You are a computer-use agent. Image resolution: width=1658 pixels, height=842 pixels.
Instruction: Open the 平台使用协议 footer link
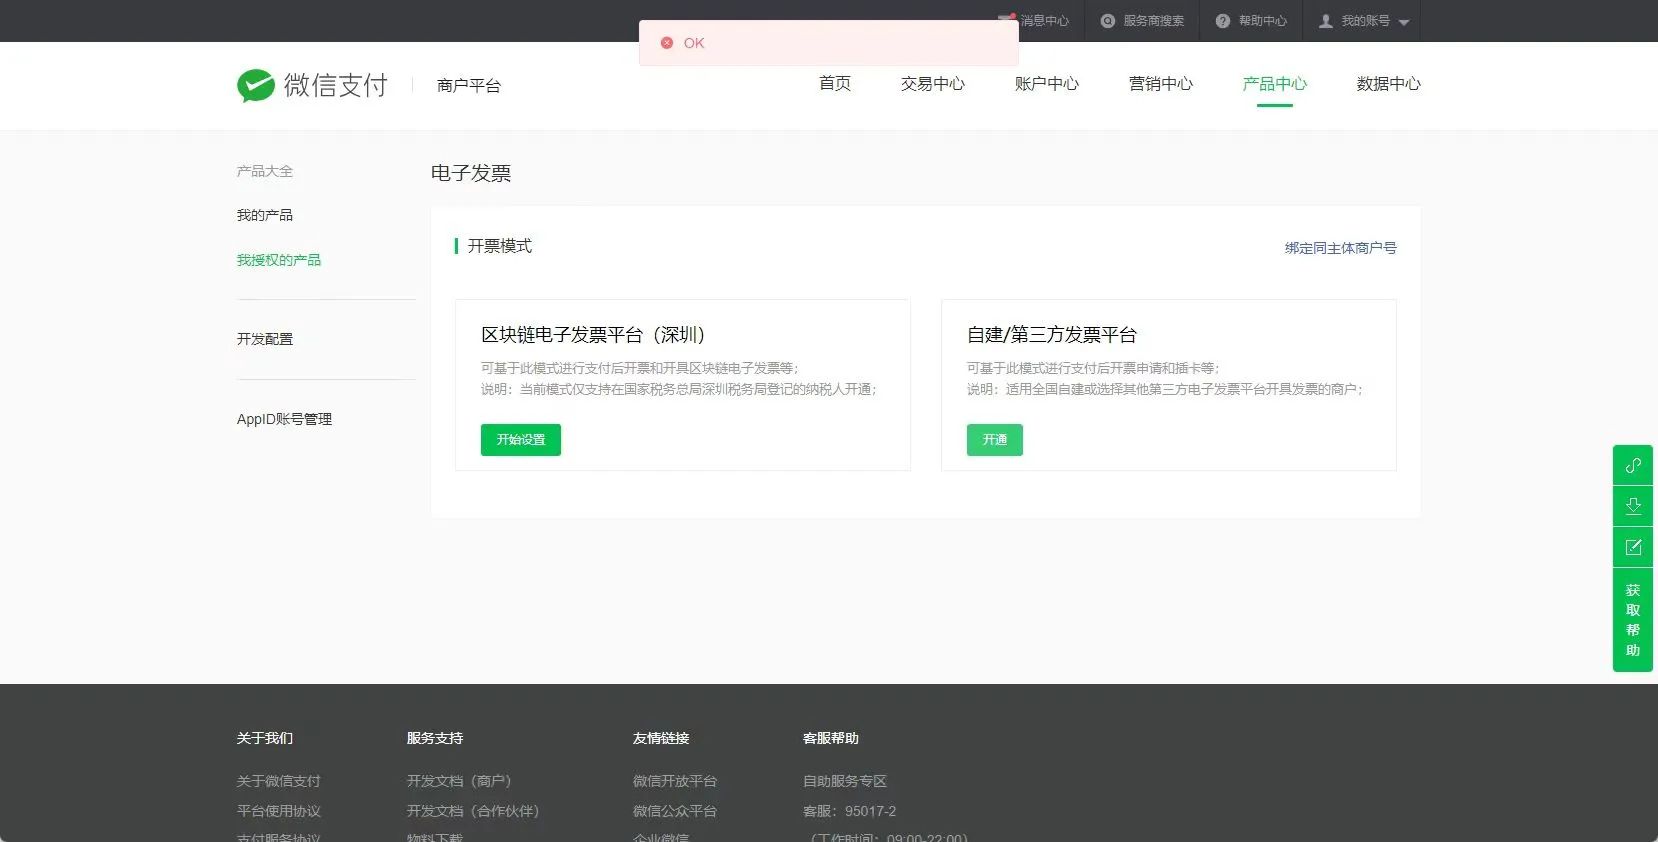click(279, 811)
